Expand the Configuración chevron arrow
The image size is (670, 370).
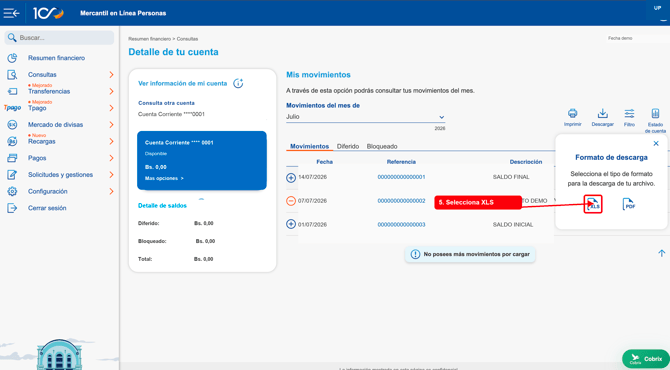coord(111,191)
